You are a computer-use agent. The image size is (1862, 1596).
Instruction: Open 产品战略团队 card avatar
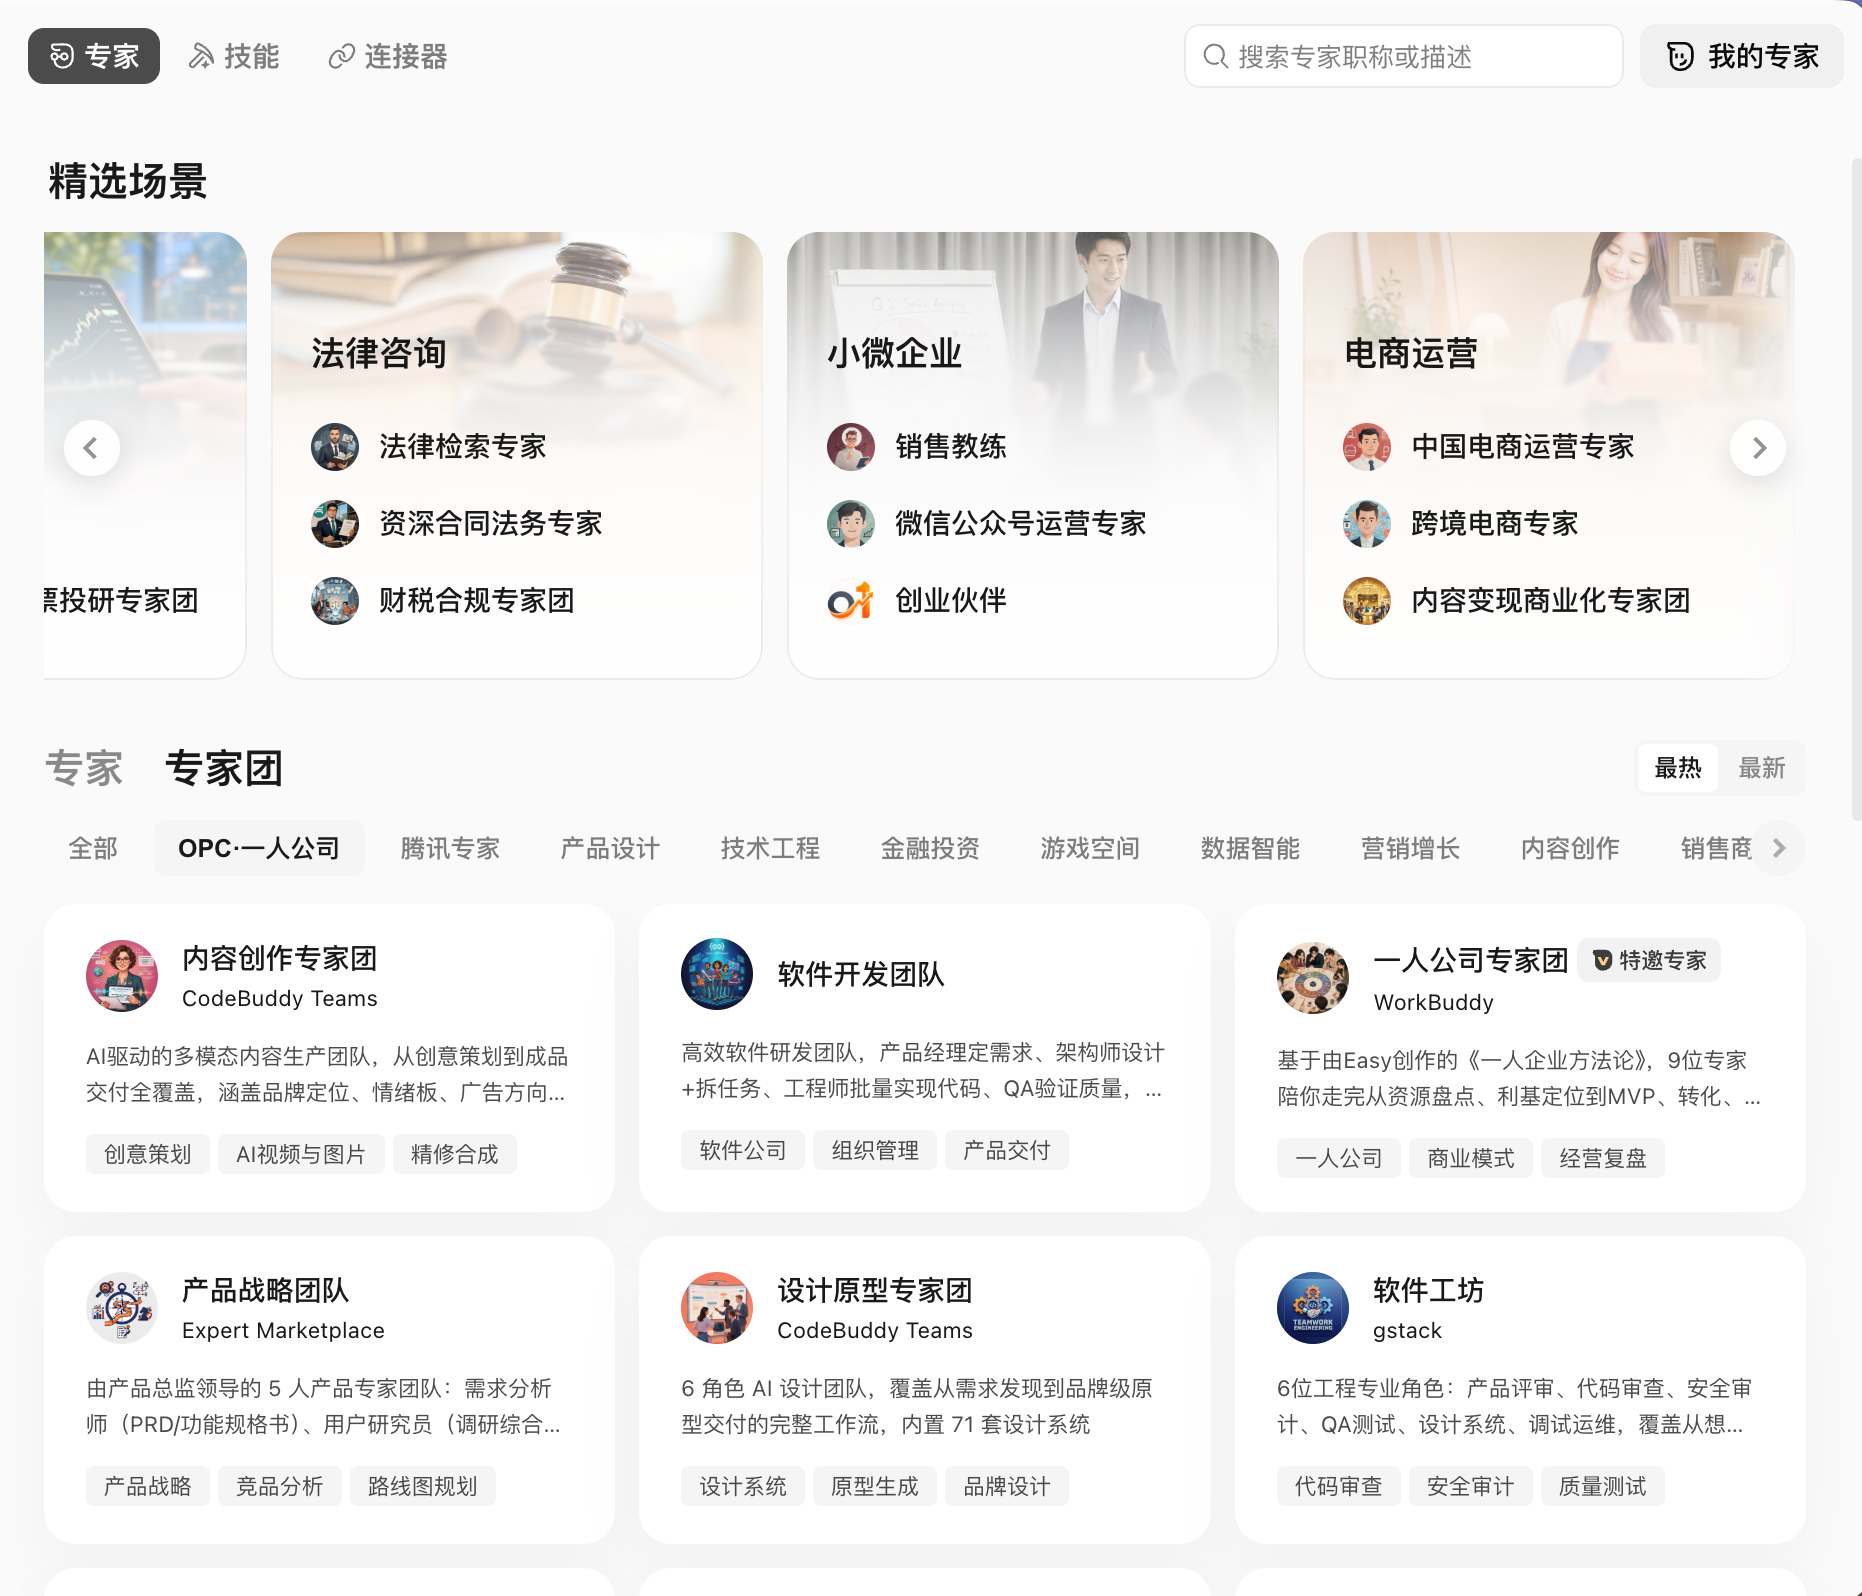(x=122, y=1308)
